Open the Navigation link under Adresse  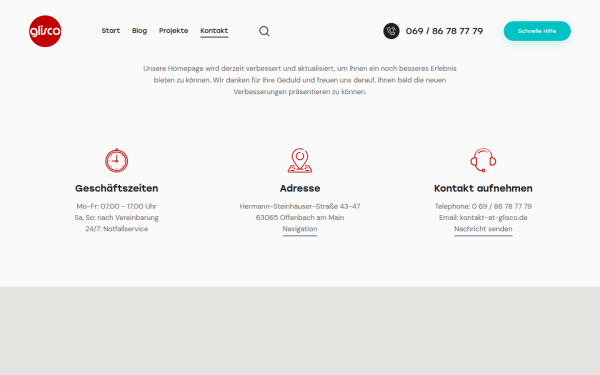(300, 229)
